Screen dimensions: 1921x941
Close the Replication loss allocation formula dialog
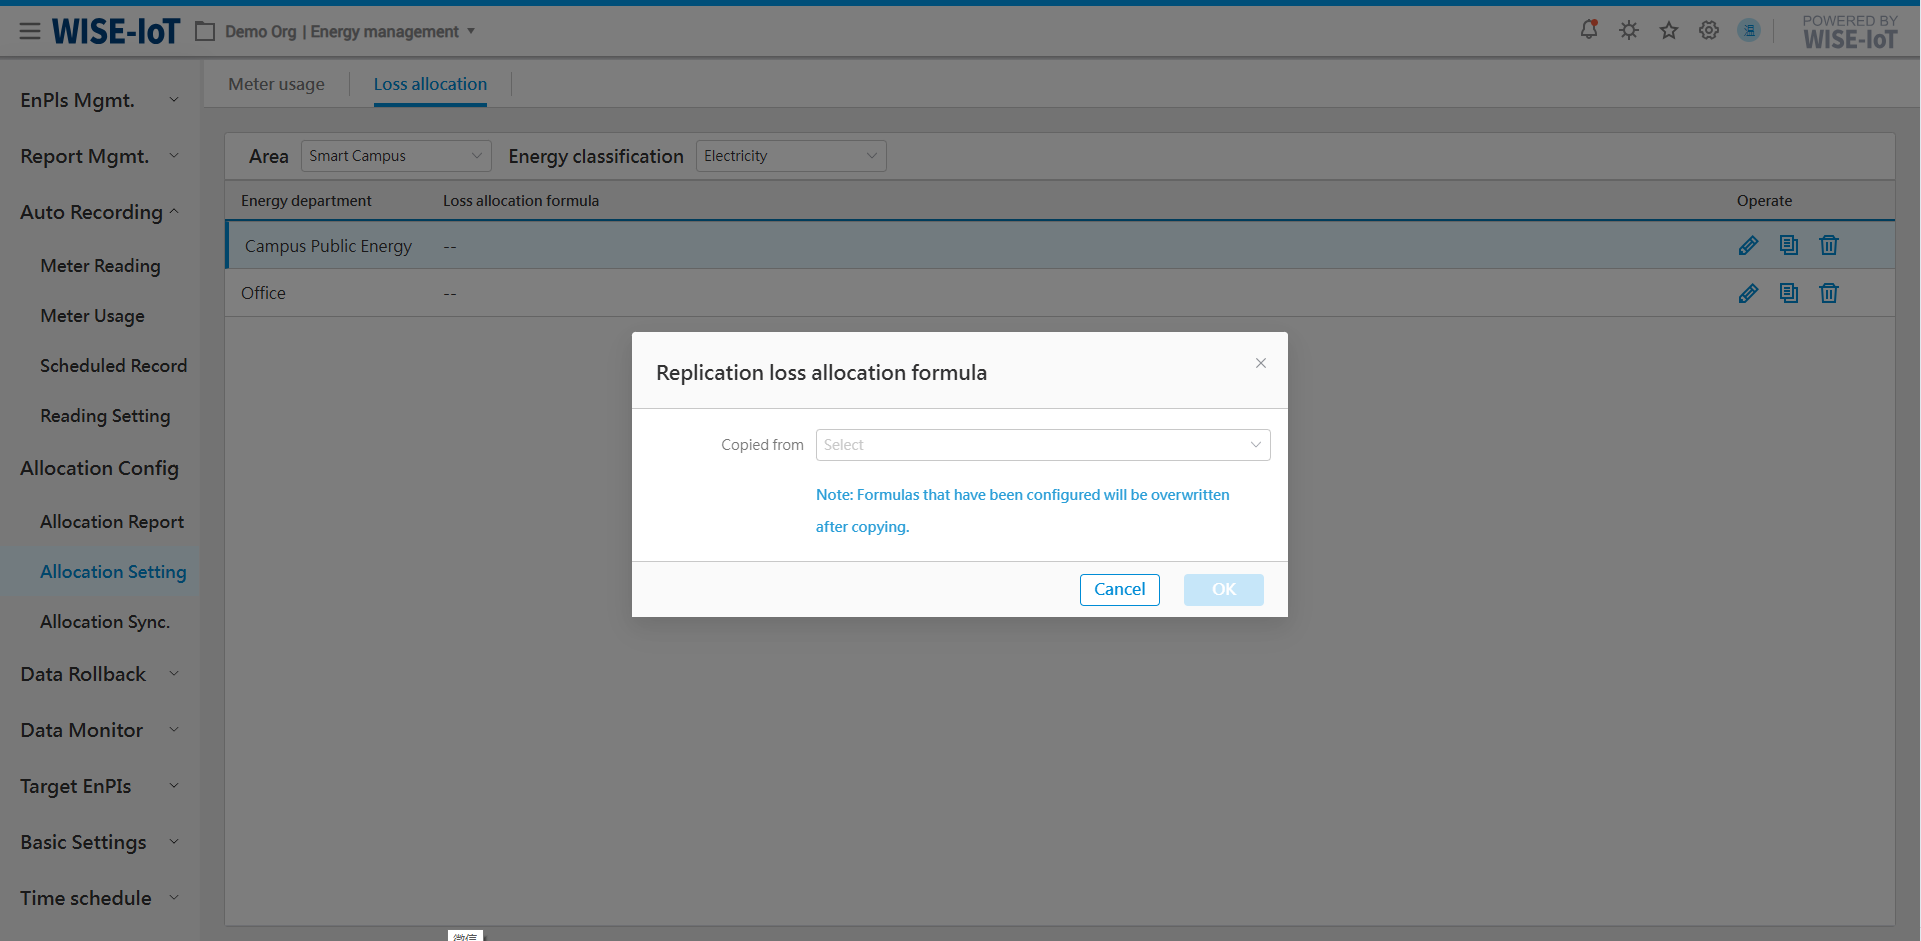pos(1260,363)
